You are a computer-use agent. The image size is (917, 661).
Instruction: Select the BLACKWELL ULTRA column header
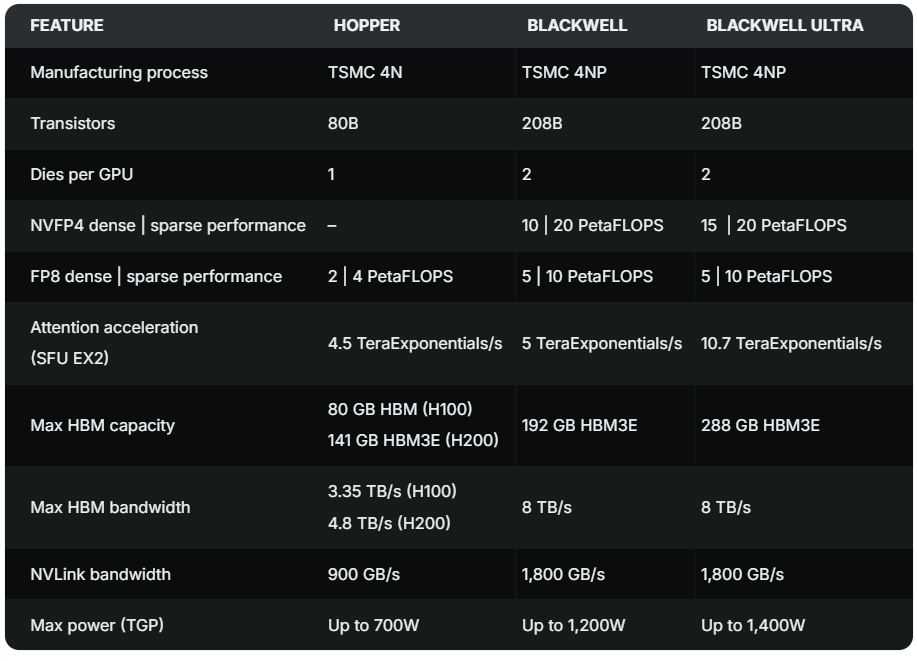click(784, 26)
